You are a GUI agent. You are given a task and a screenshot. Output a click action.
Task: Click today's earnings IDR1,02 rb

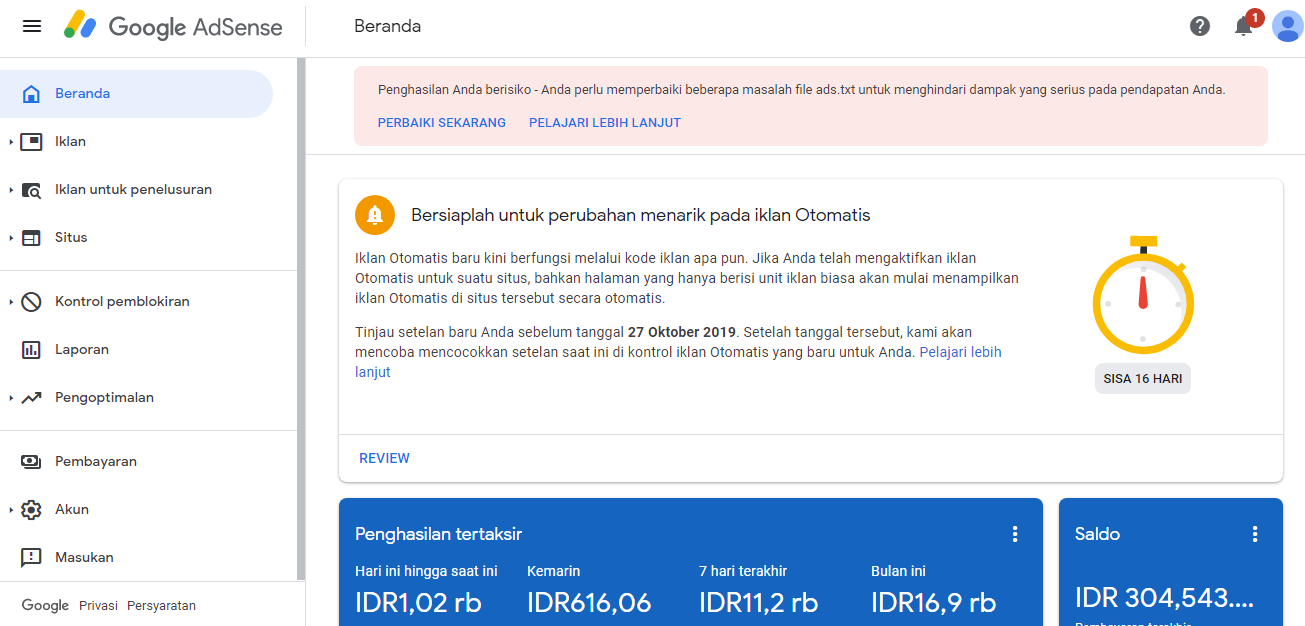418,603
